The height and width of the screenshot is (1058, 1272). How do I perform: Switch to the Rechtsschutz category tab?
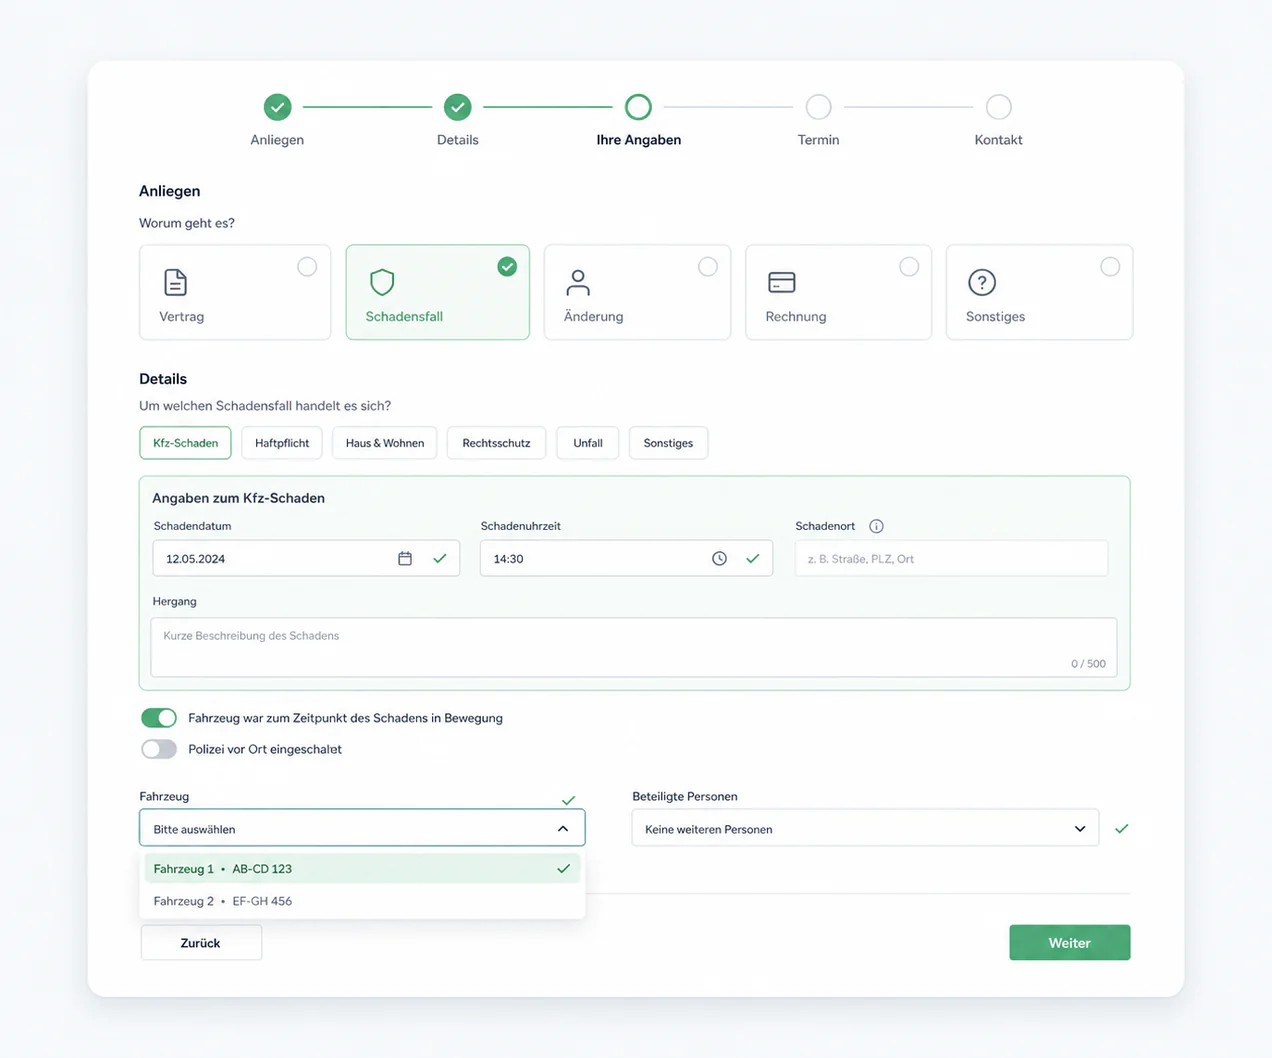(x=496, y=443)
